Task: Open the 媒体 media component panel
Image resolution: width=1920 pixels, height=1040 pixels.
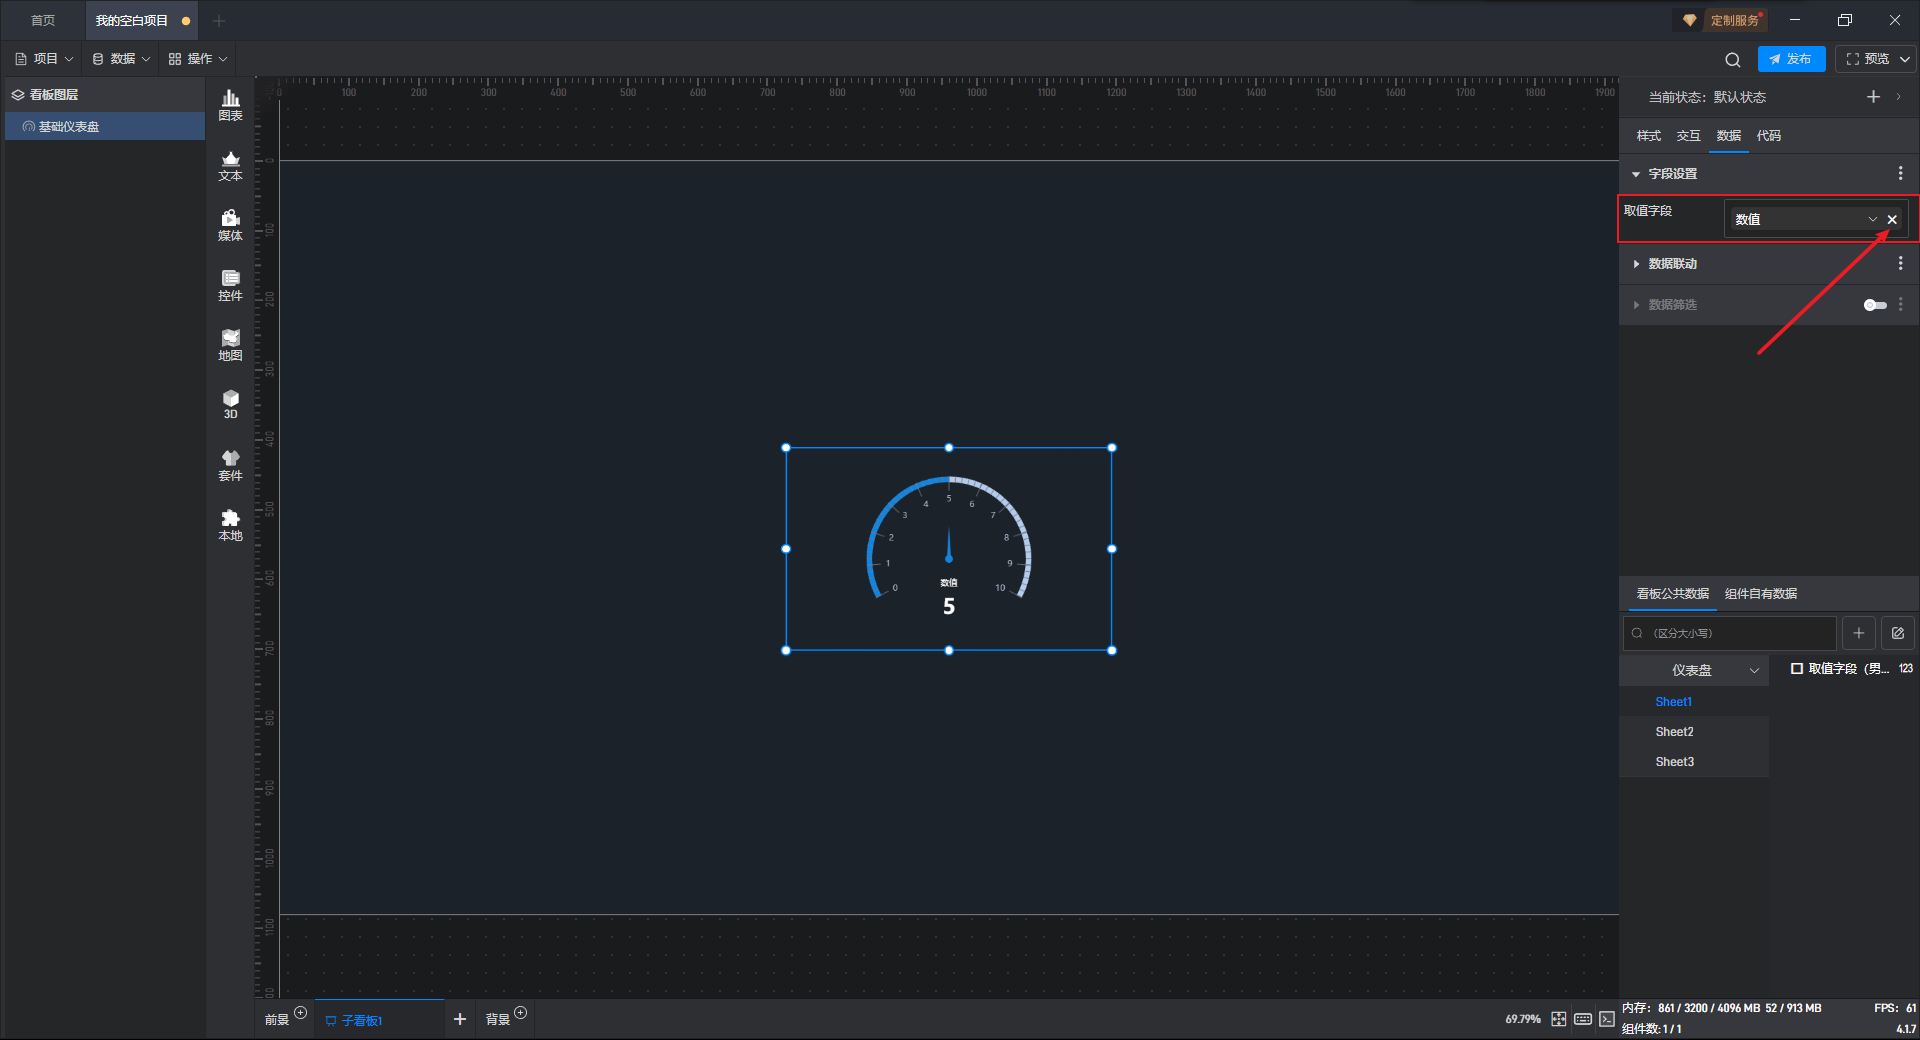Action: click(230, 225)
